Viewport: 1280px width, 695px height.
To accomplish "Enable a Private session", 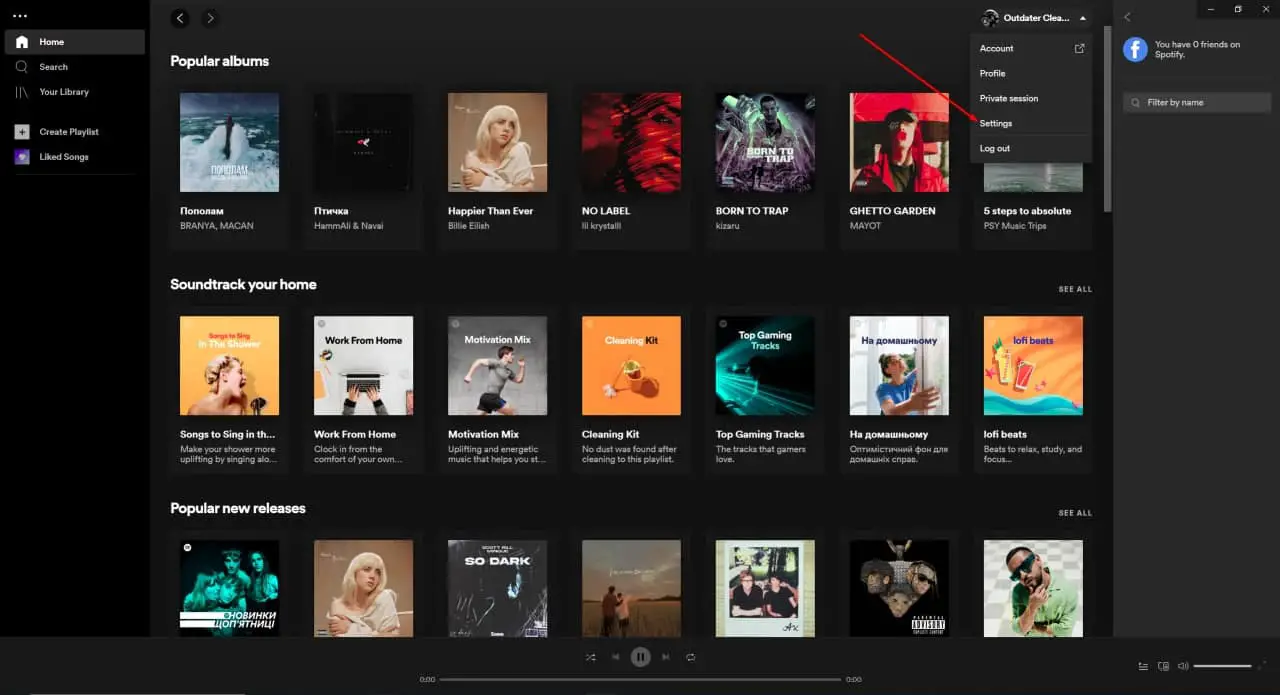I will click(x=1010, y=98).
